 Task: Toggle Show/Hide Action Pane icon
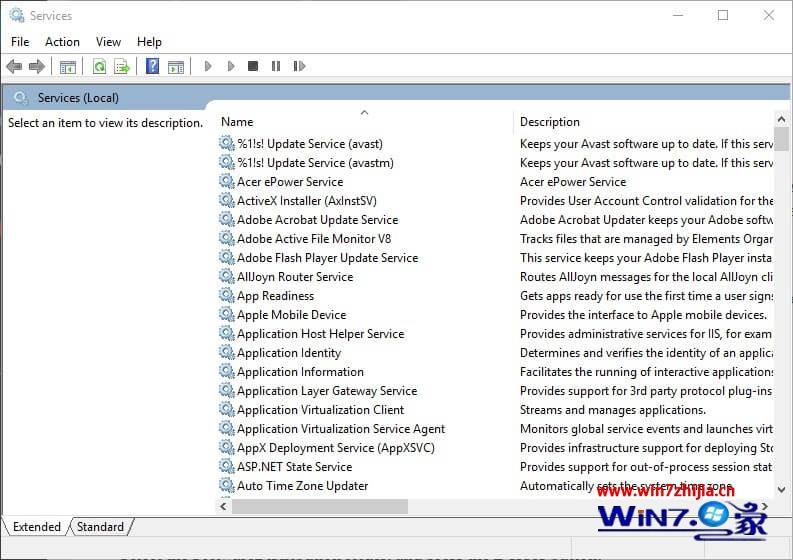(x=175, y=66)
